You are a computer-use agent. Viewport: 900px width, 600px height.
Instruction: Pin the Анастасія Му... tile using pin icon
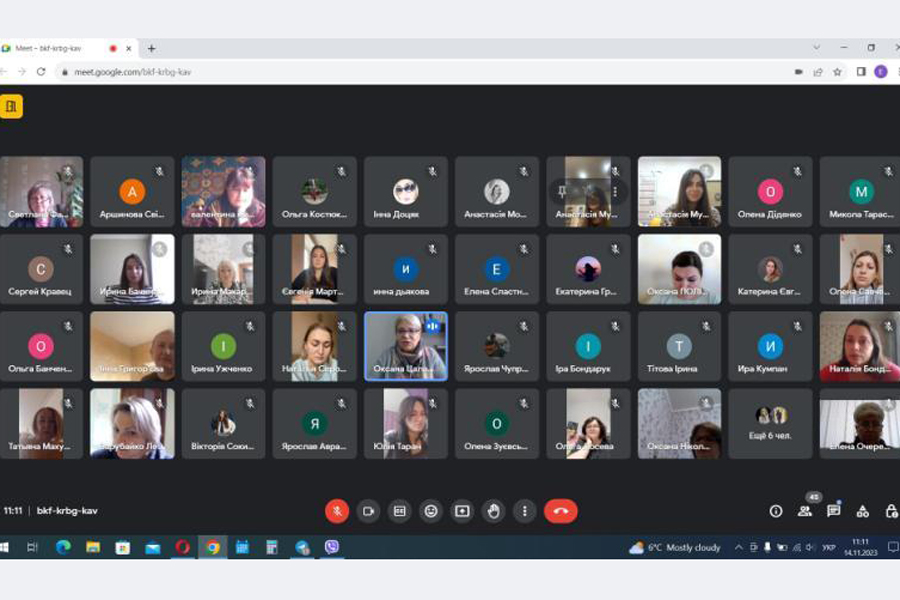(x=562, y=192)
